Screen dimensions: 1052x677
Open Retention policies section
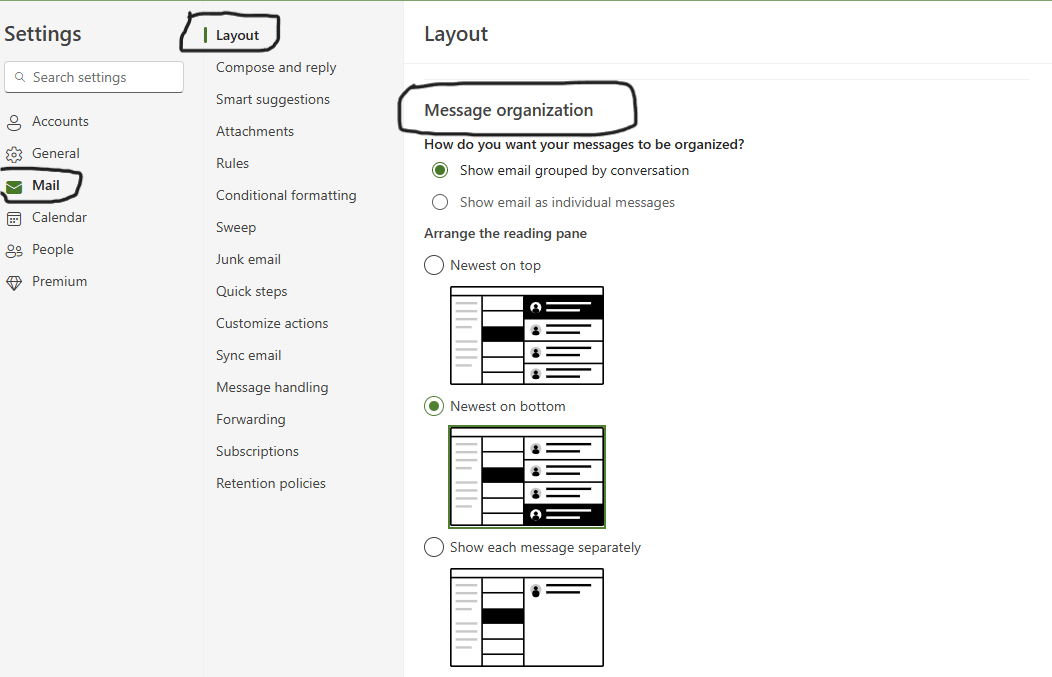[x=270, y=483]
